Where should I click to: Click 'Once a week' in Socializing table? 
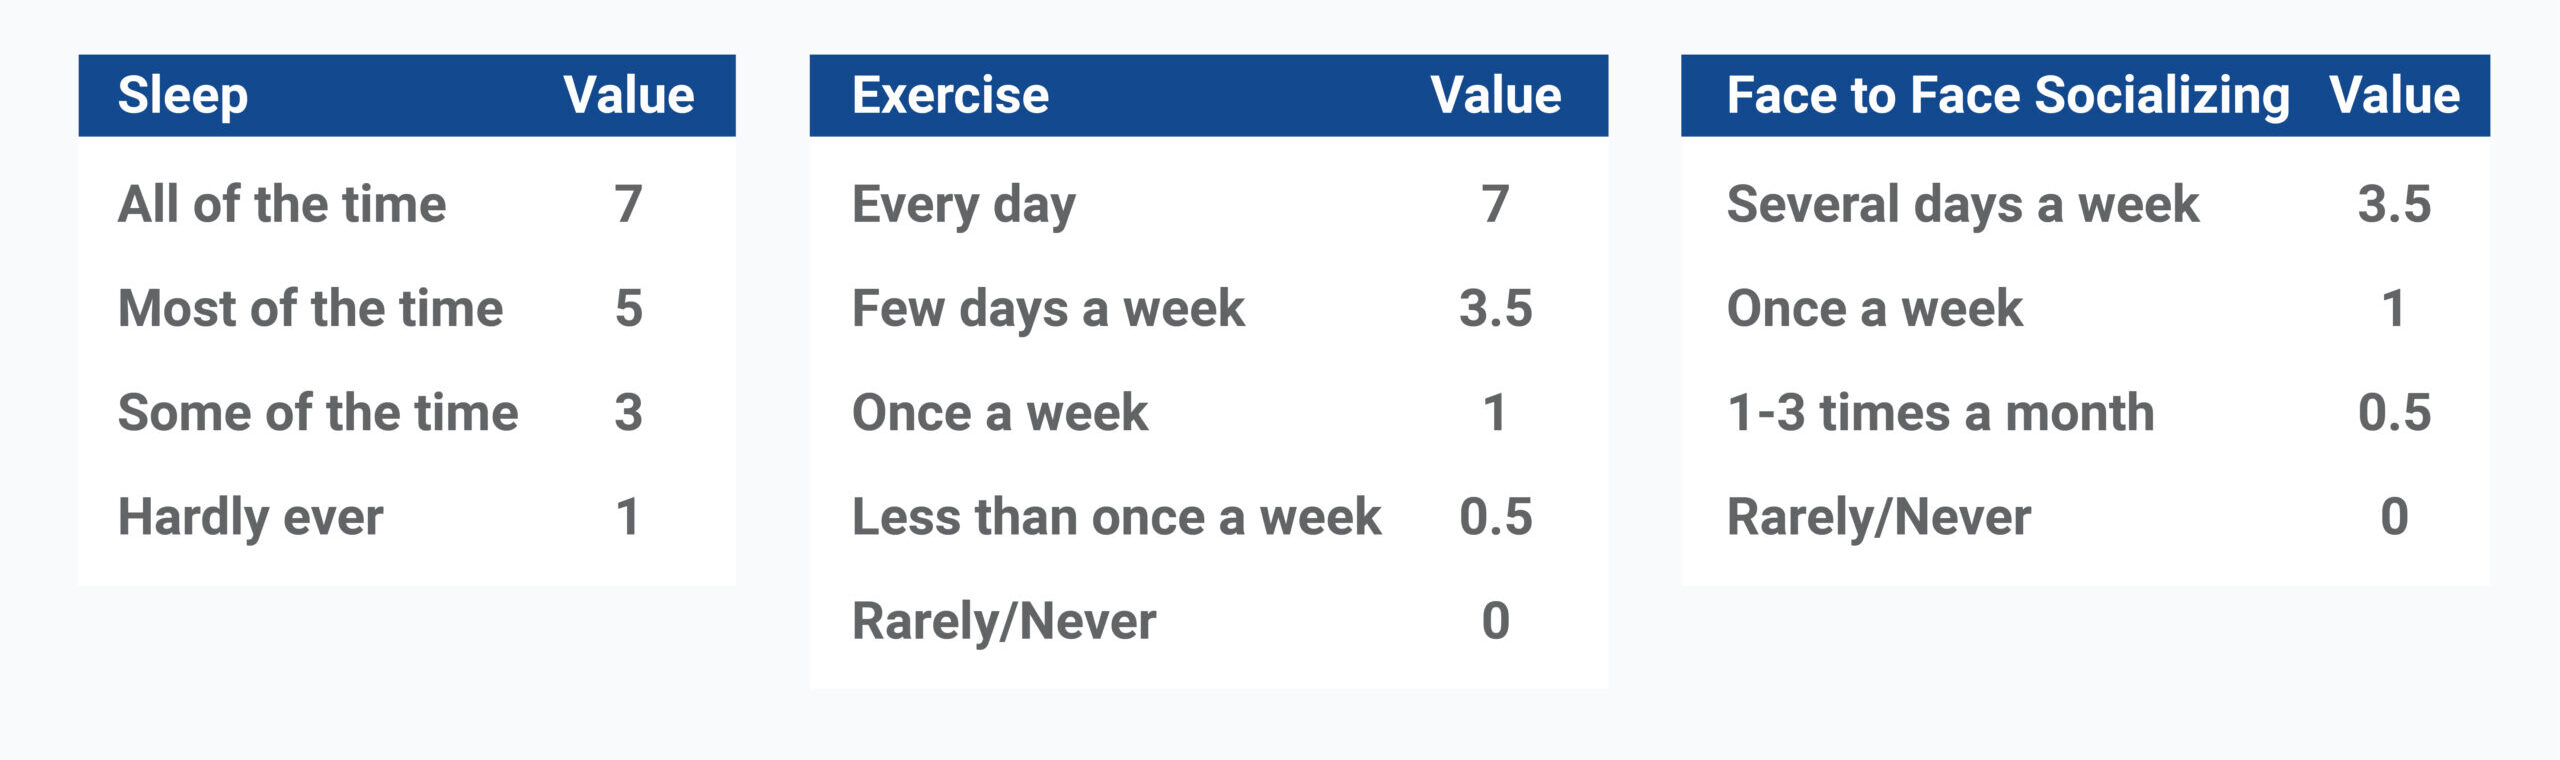[x=1874, y=308]
